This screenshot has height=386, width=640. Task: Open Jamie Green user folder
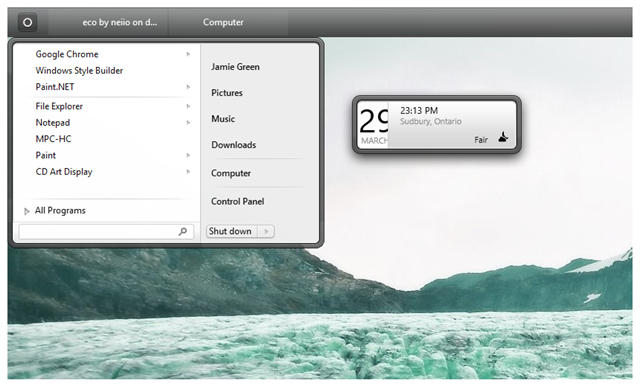[x=235, y=67]
